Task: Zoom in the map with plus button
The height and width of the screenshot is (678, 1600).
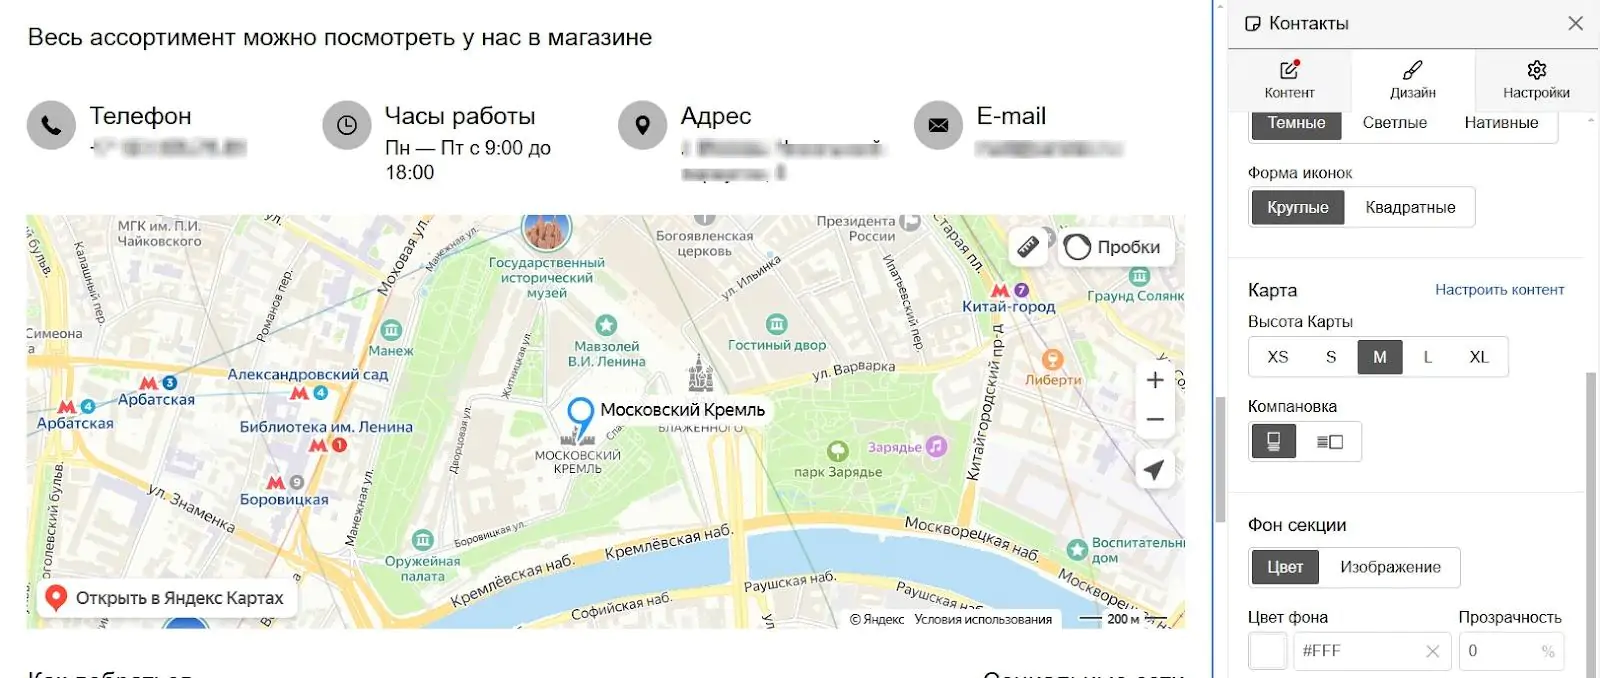Action: [1155, 380]
